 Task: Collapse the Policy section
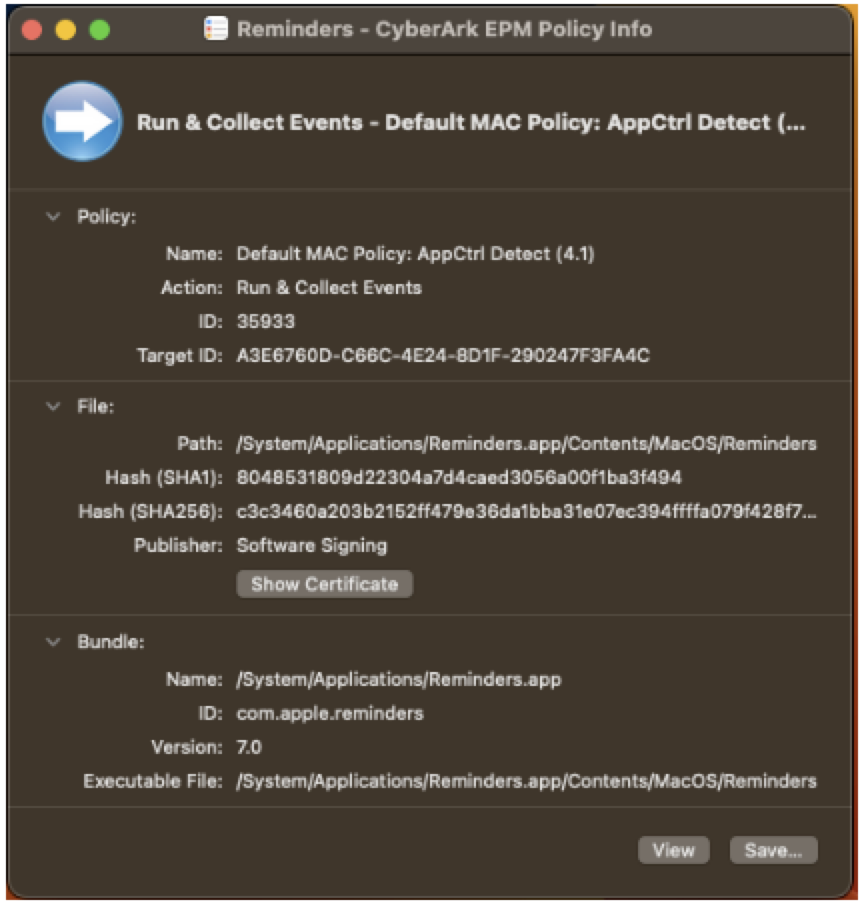(x=55, y=216)
